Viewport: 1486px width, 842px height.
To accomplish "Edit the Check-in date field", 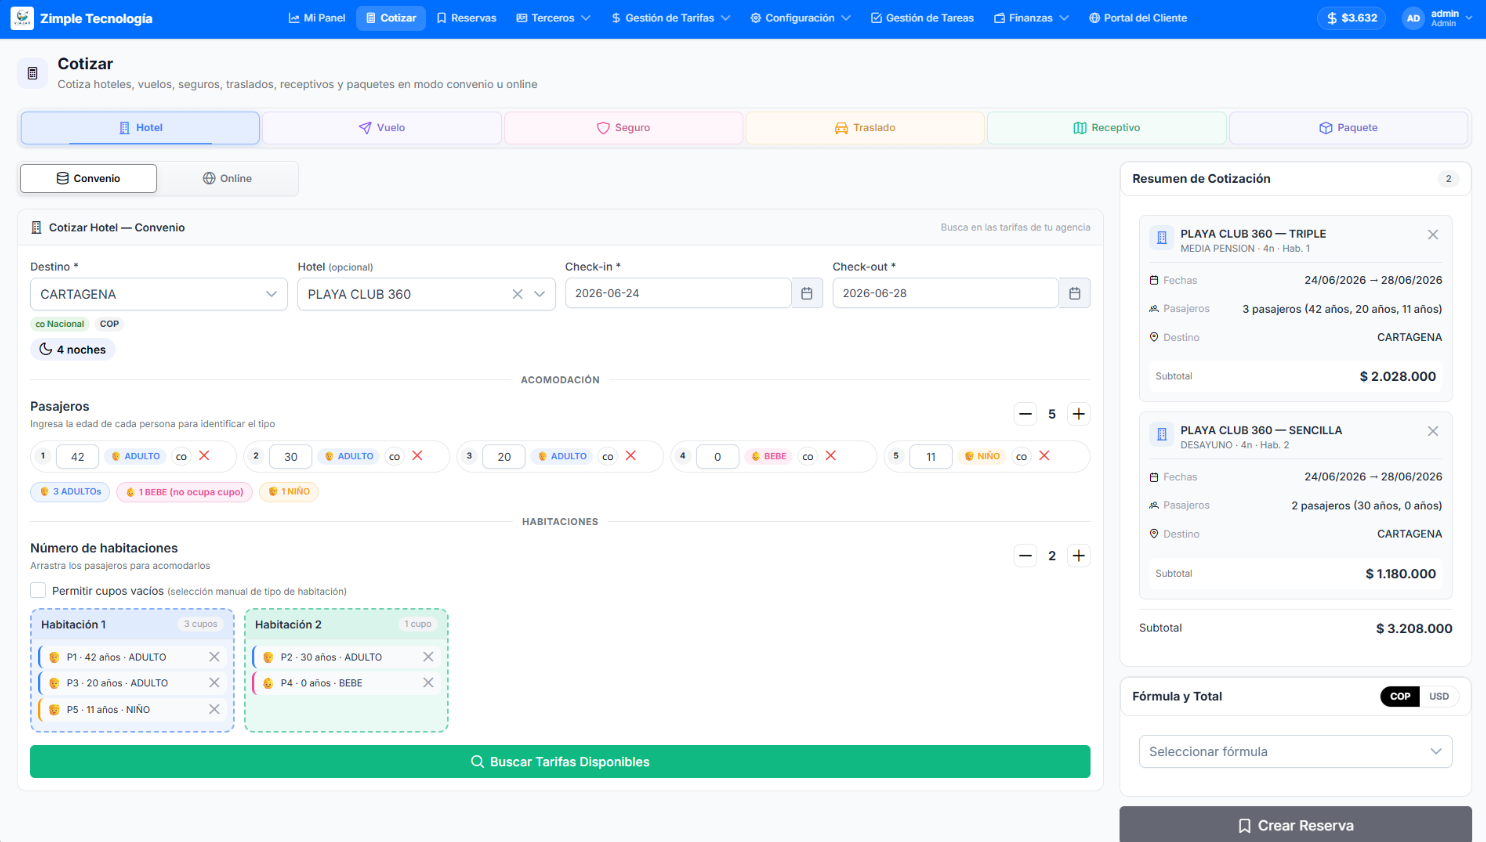I will [678, 294].
